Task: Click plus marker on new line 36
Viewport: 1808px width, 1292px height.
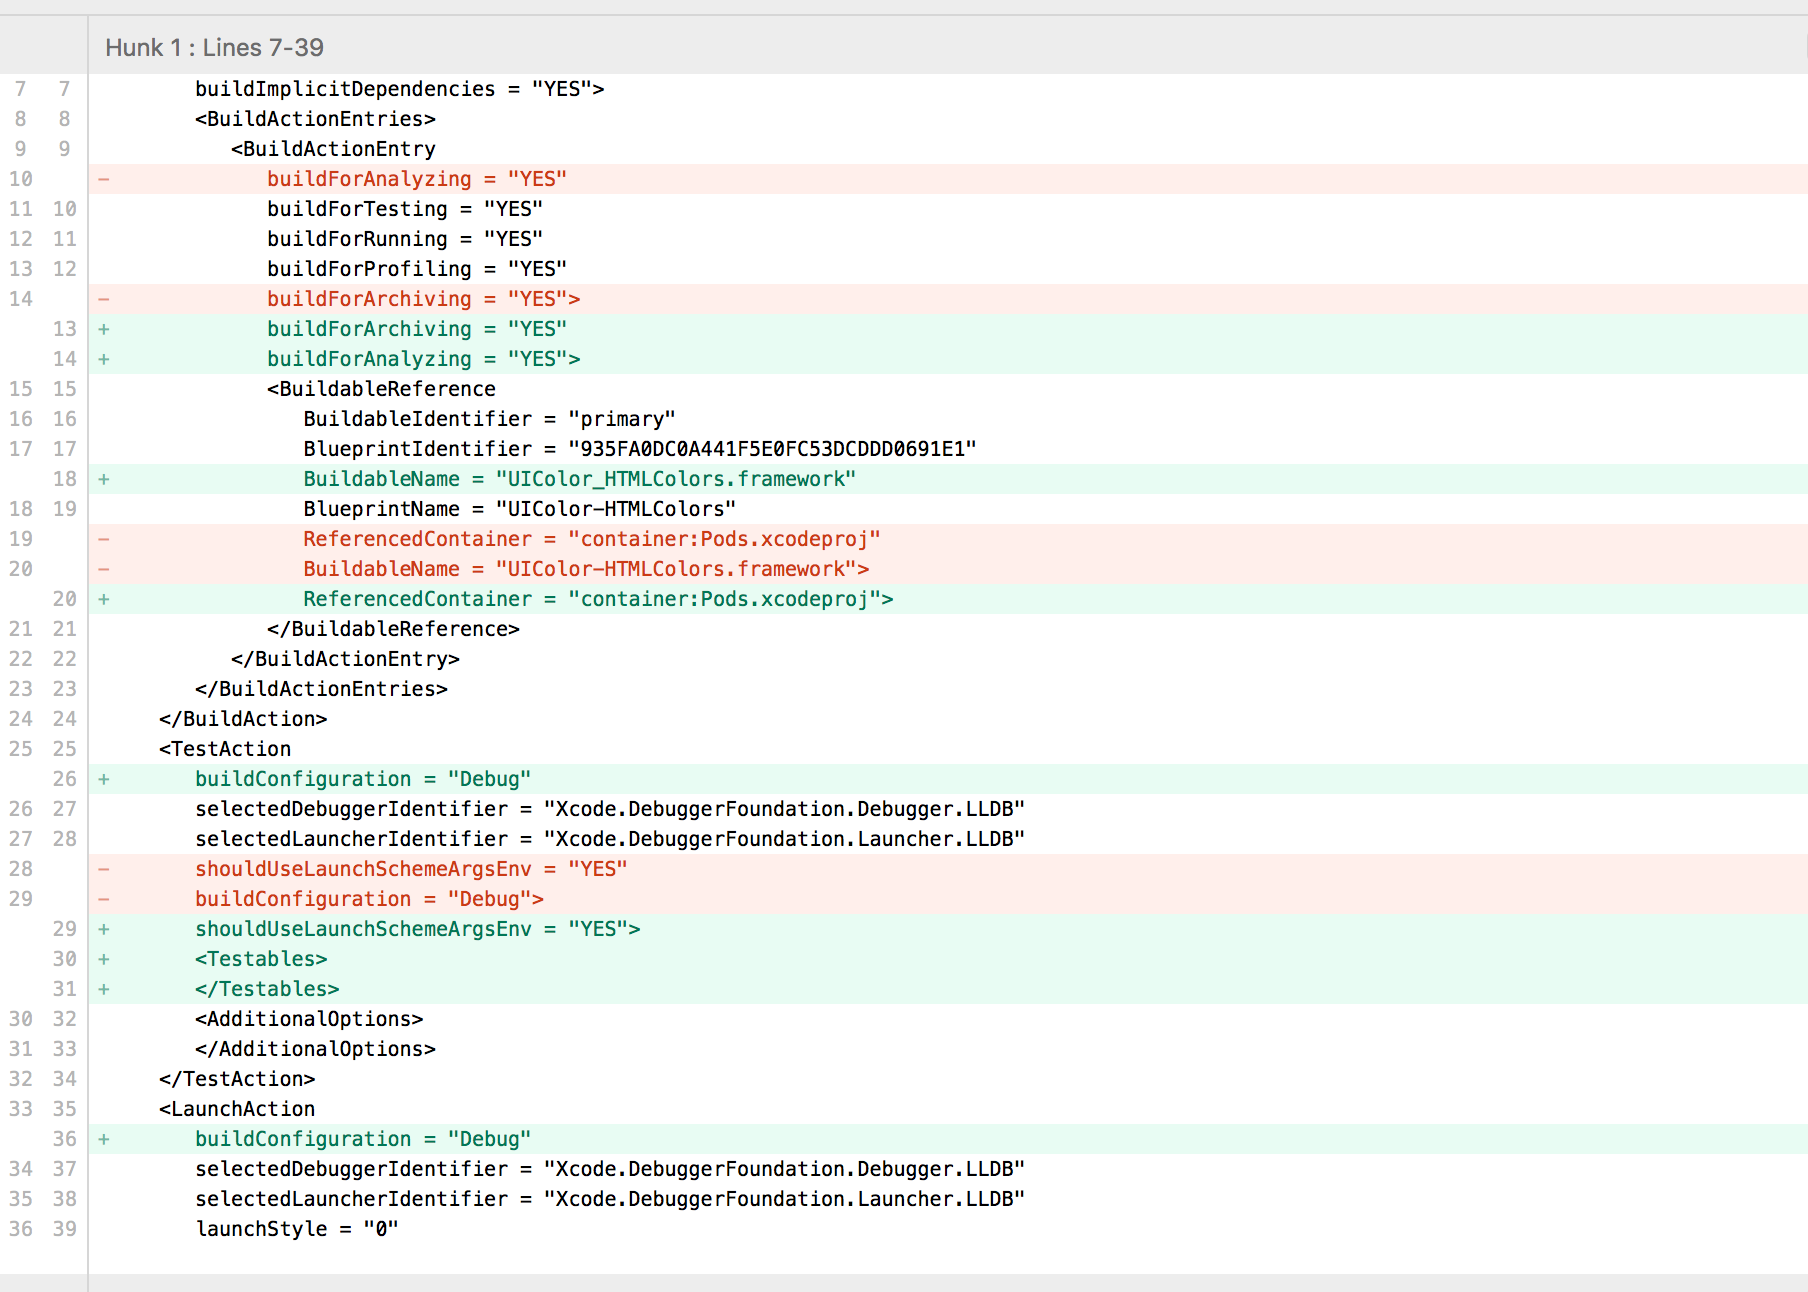Action: pyautogui.click(x=103, y=1139)
